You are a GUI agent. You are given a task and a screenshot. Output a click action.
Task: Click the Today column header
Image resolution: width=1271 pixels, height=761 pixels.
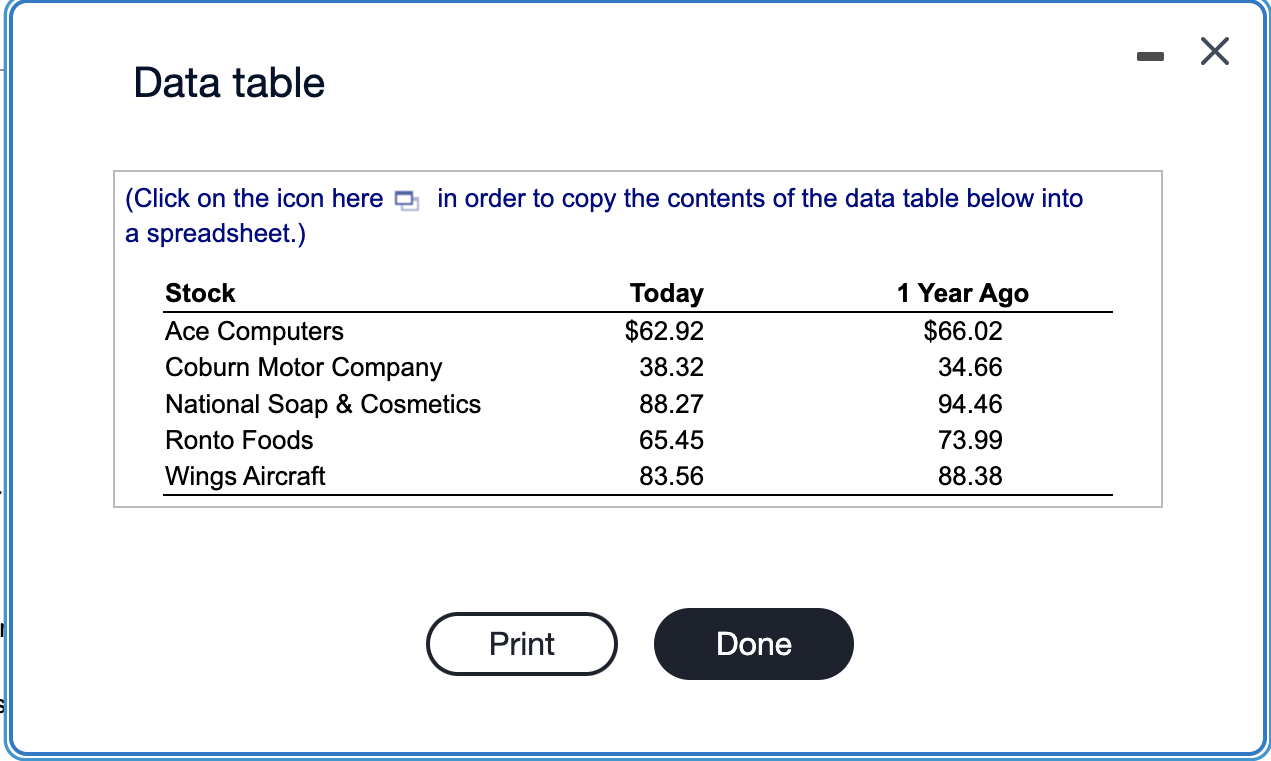(666, 293)
